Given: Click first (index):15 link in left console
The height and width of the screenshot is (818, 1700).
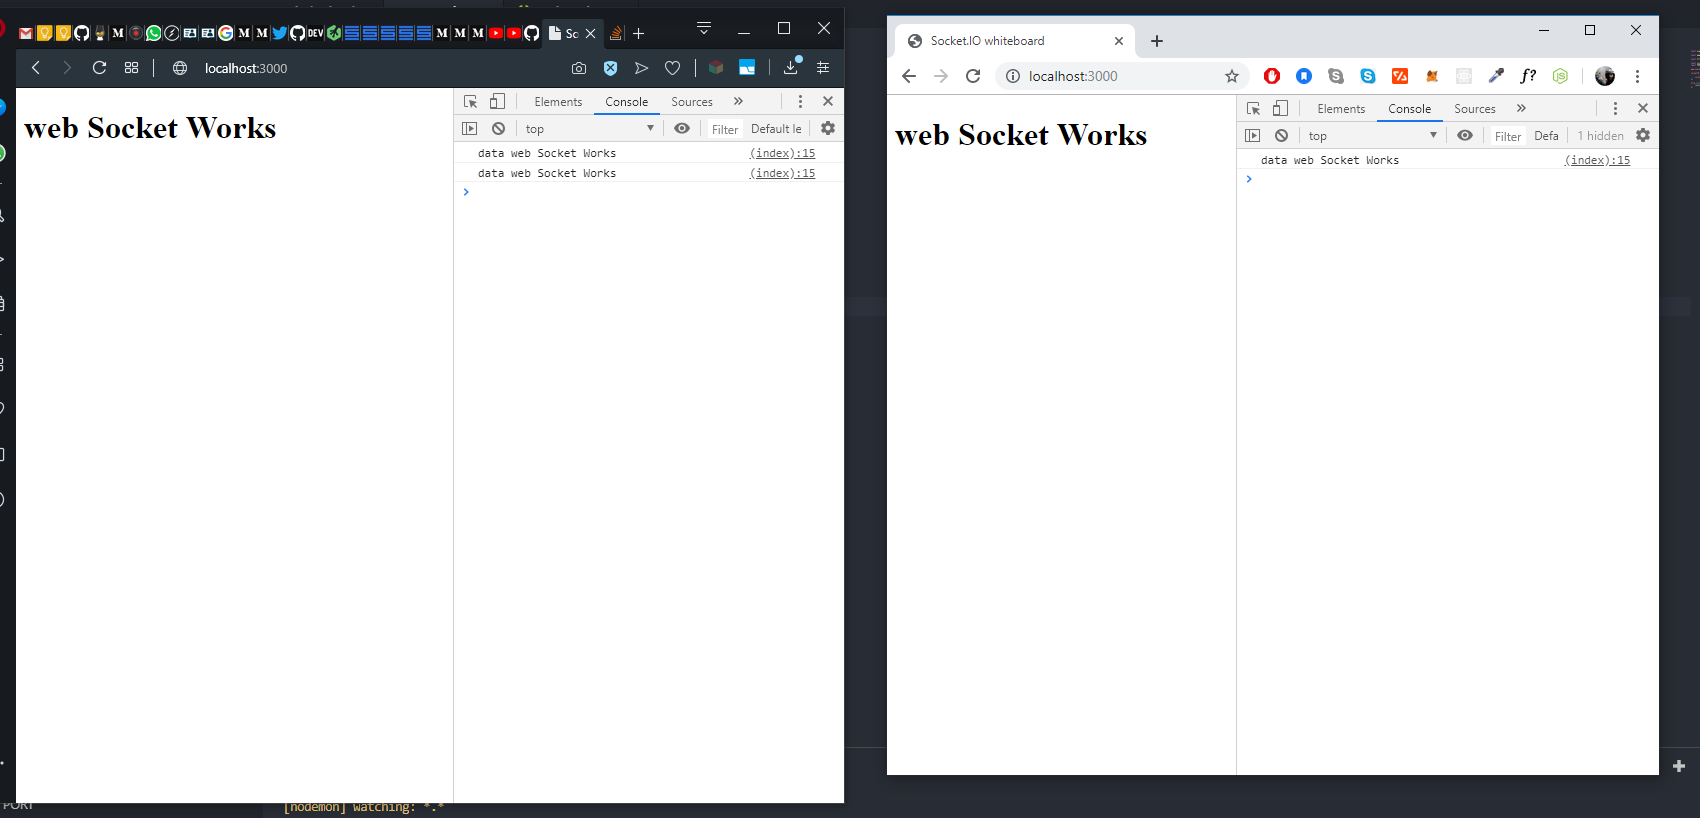Looking at the screenshot, I should point(782,153).
